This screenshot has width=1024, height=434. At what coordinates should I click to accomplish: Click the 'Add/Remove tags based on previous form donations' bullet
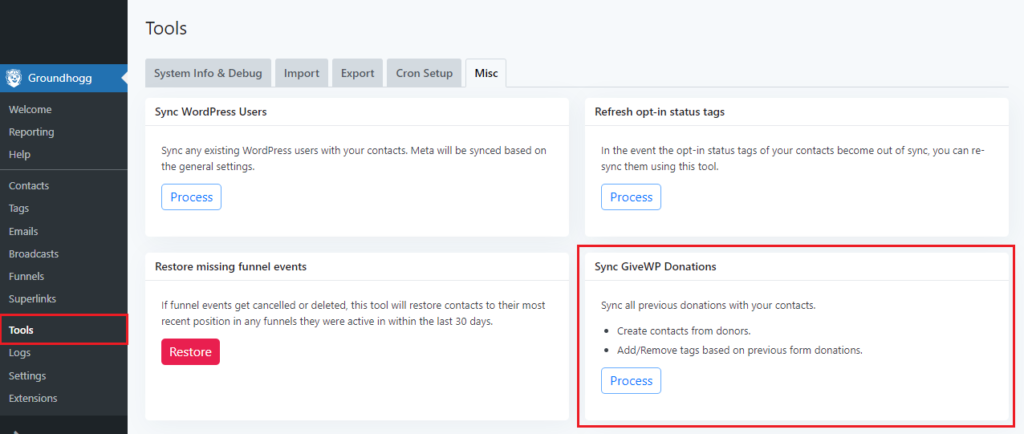[x=740, y=350]
